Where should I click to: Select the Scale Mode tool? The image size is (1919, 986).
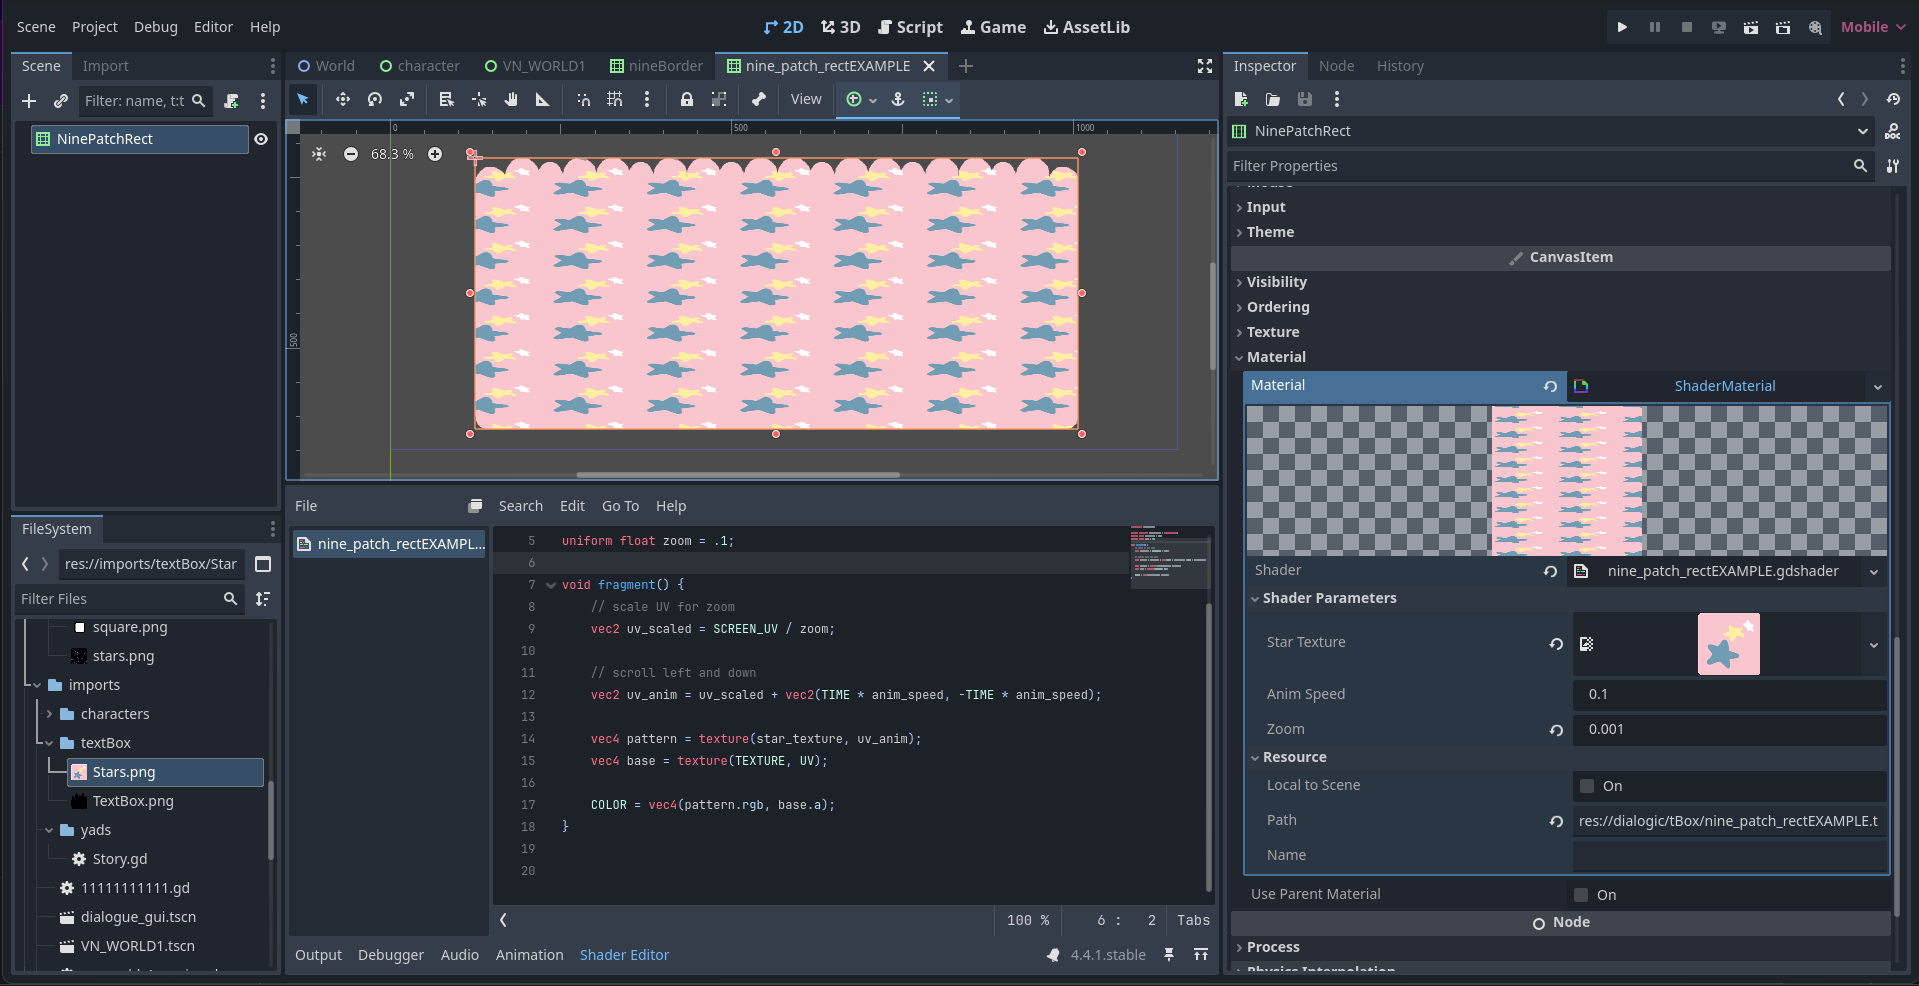click(407, 99)
